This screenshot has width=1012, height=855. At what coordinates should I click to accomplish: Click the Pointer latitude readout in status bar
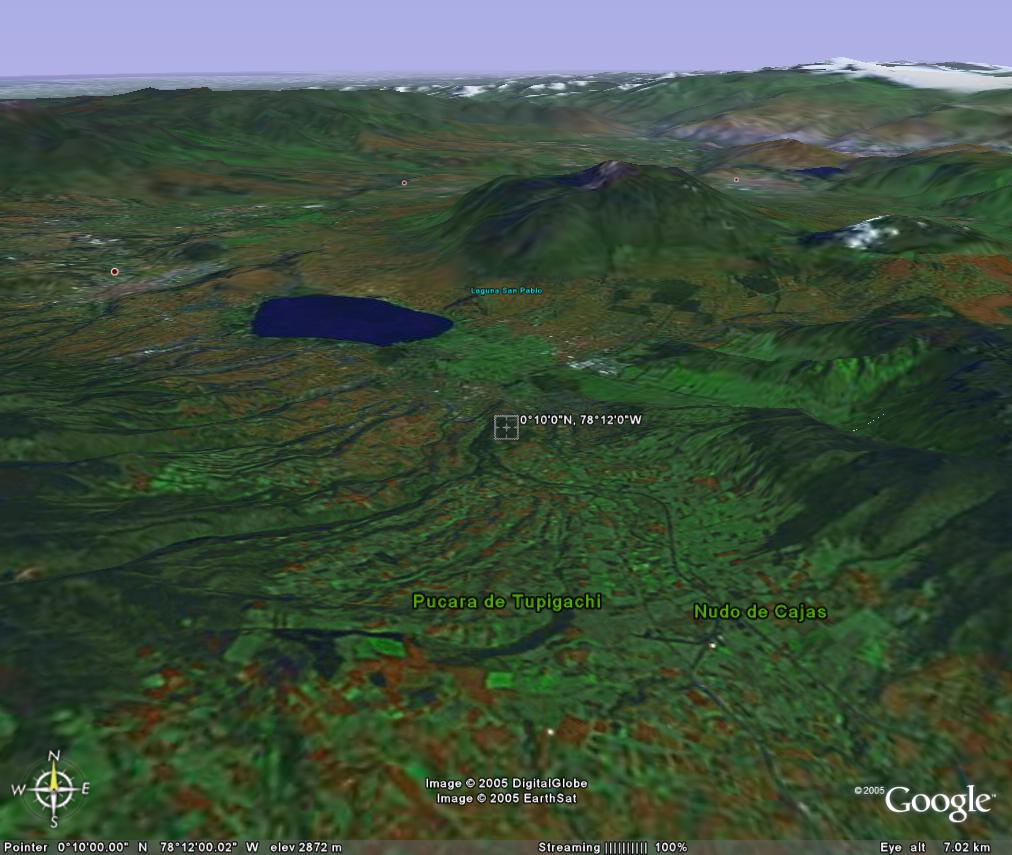pyautogui.click(x=93, y=847)
